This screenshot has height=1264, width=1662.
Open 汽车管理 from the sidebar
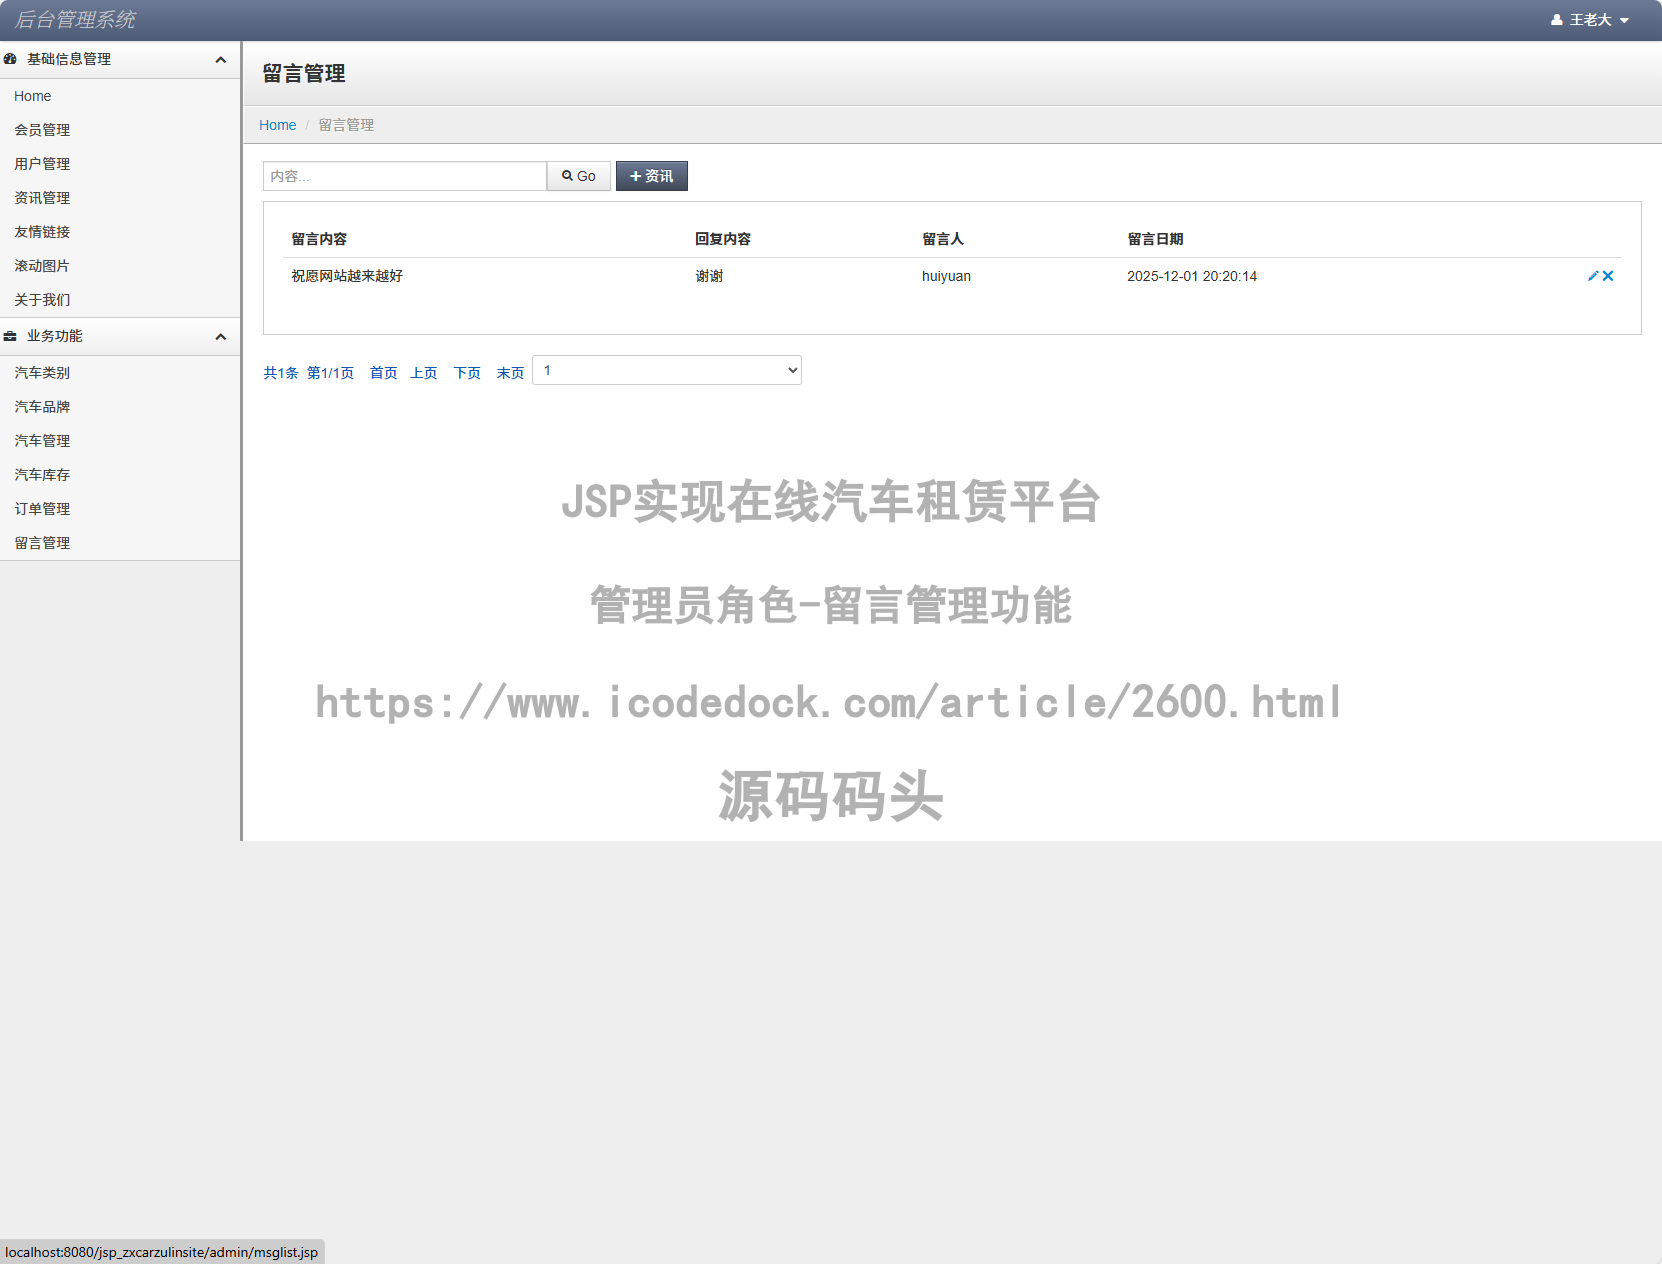pyautogui.click(x=41, y=440)
